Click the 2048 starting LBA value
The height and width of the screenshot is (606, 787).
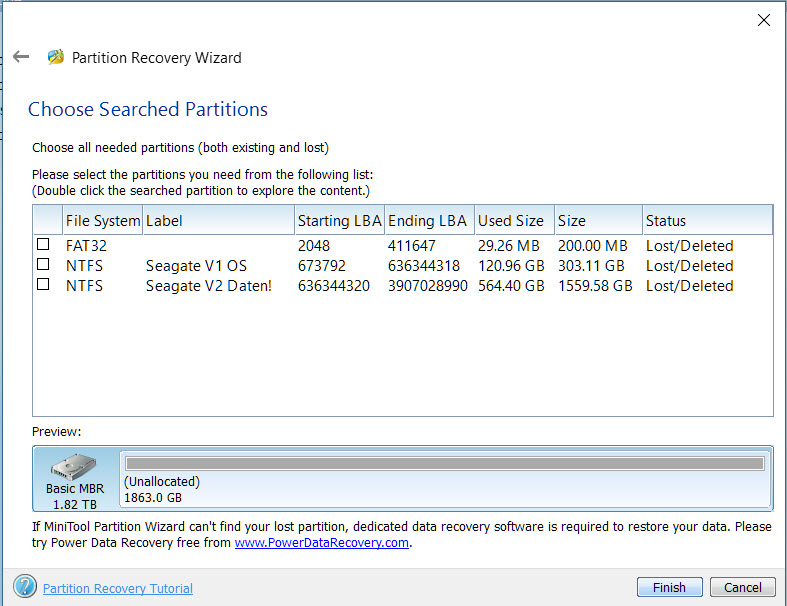click(x=314, y=246)
